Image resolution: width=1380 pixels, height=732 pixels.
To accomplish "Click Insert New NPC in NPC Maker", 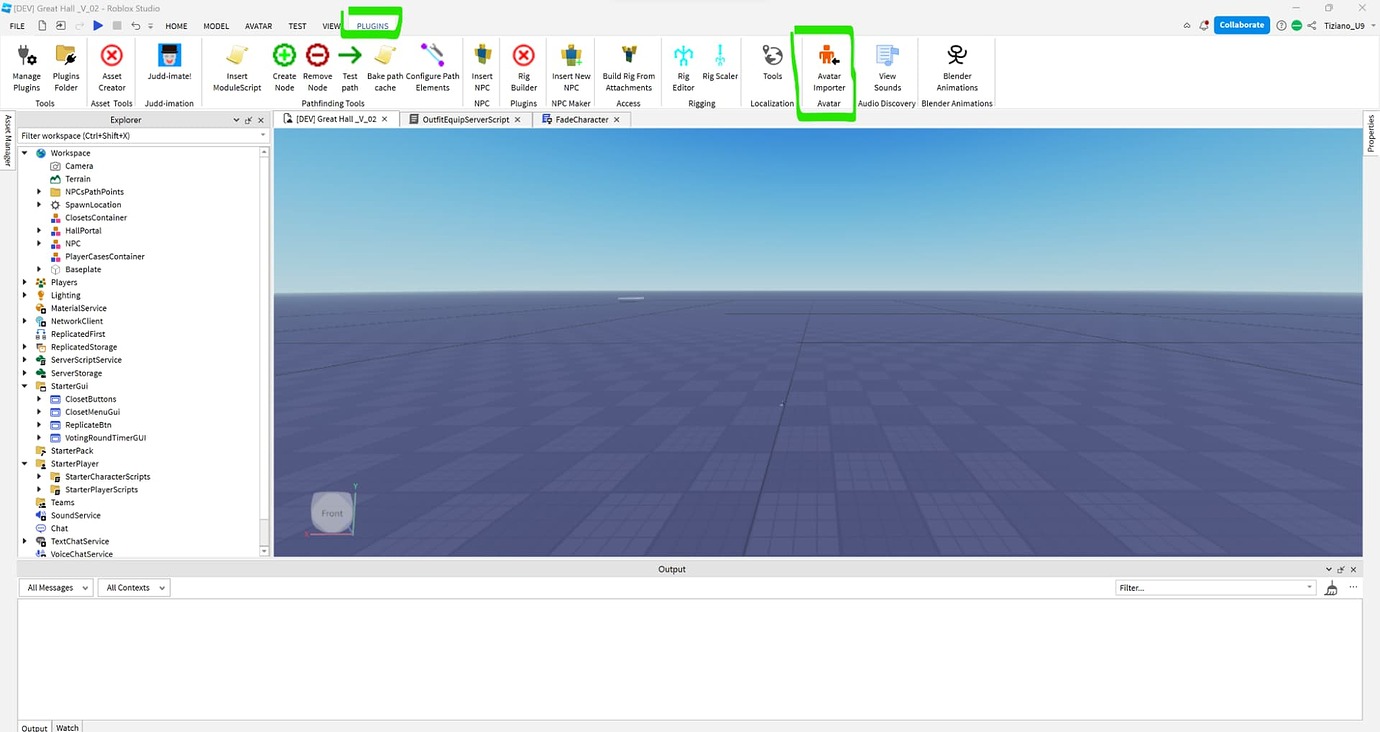I will (x=571, y=67).
